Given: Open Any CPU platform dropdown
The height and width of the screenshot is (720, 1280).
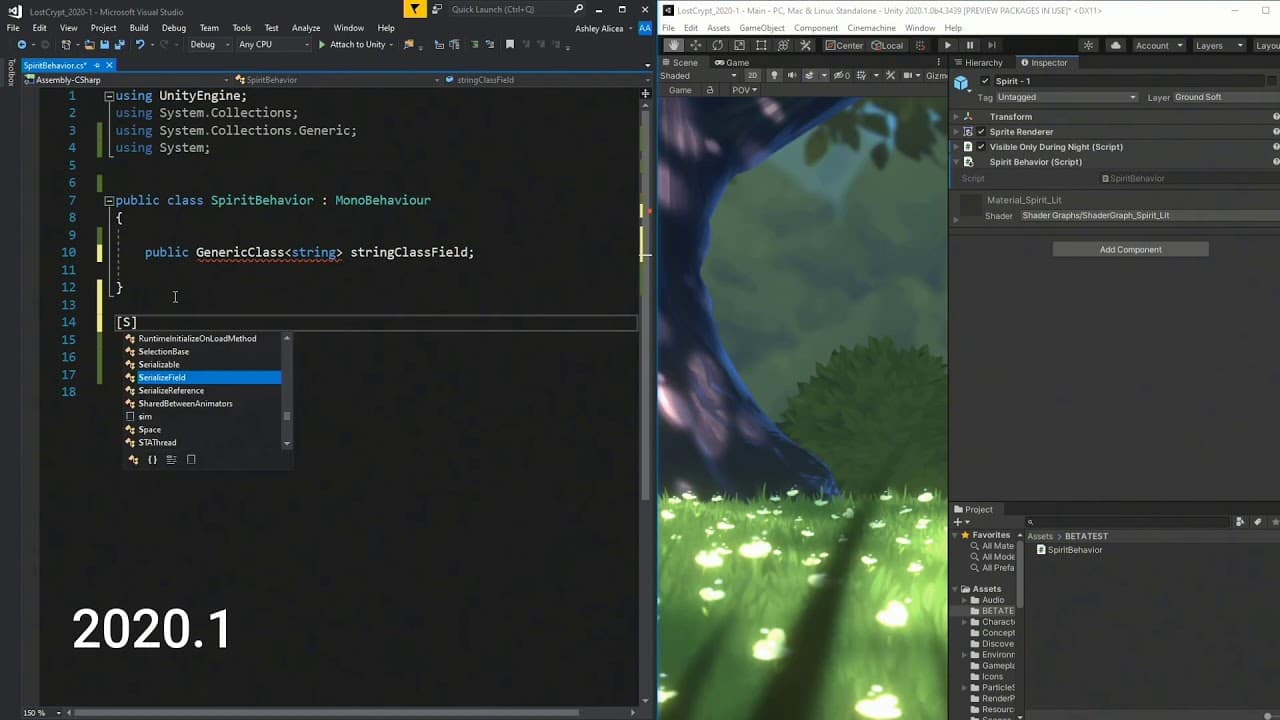Looking at the screenshot, I should [x=273, y=45].
